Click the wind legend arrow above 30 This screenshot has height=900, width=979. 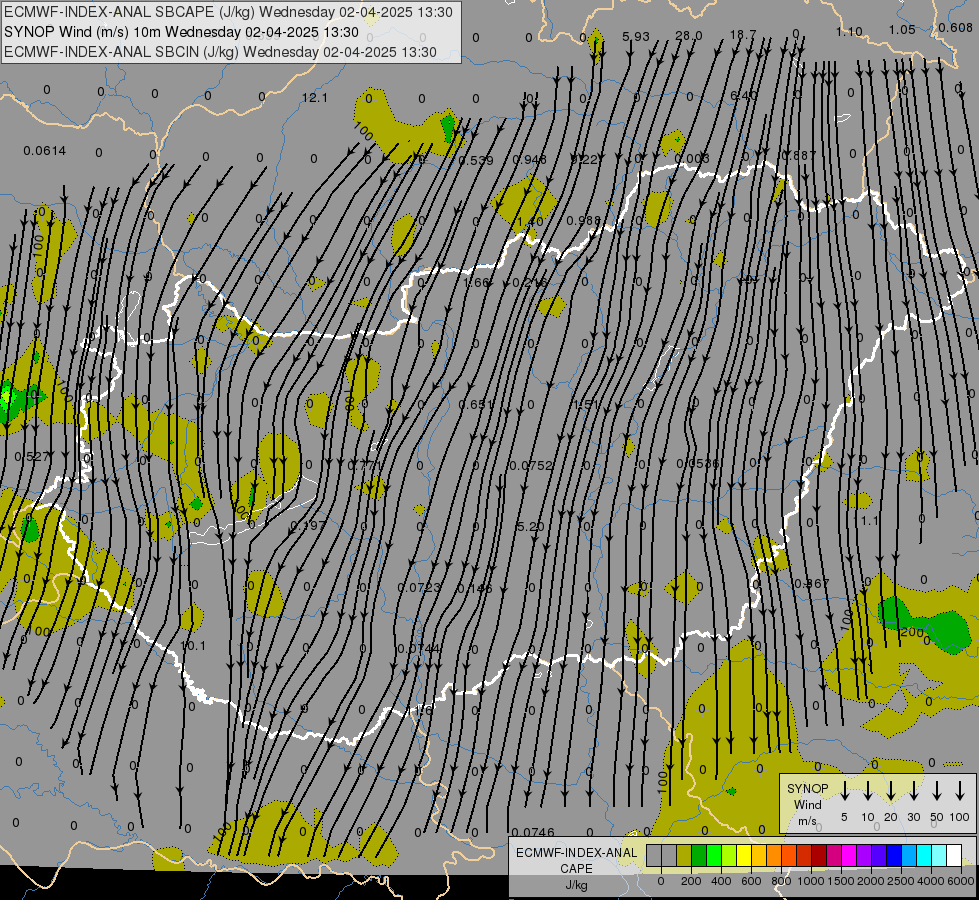point(914,791)
